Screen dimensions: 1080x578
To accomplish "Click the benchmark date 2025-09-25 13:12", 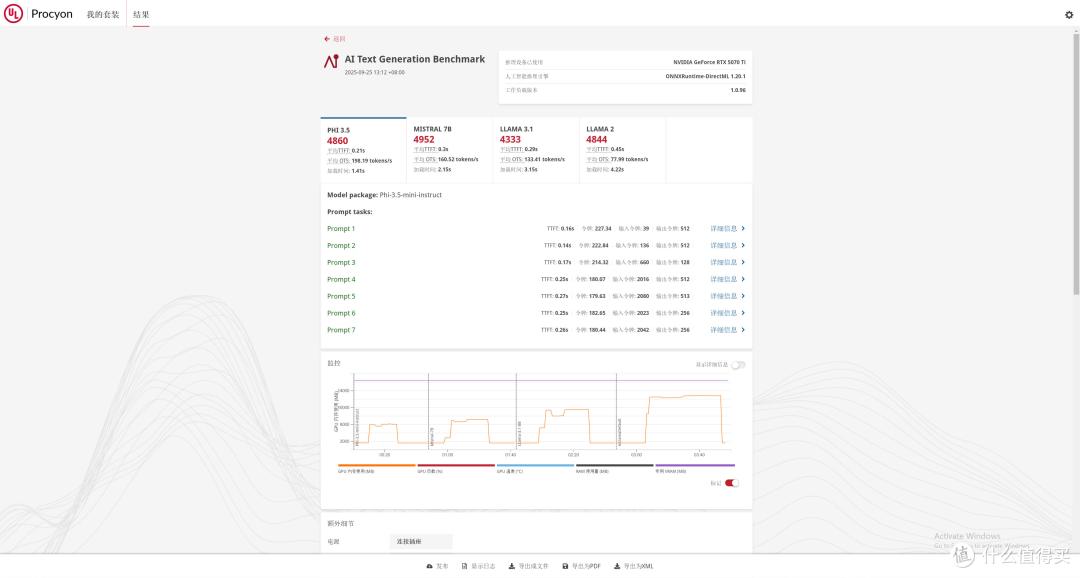I will pyautogui.click(x=375, y=72).
